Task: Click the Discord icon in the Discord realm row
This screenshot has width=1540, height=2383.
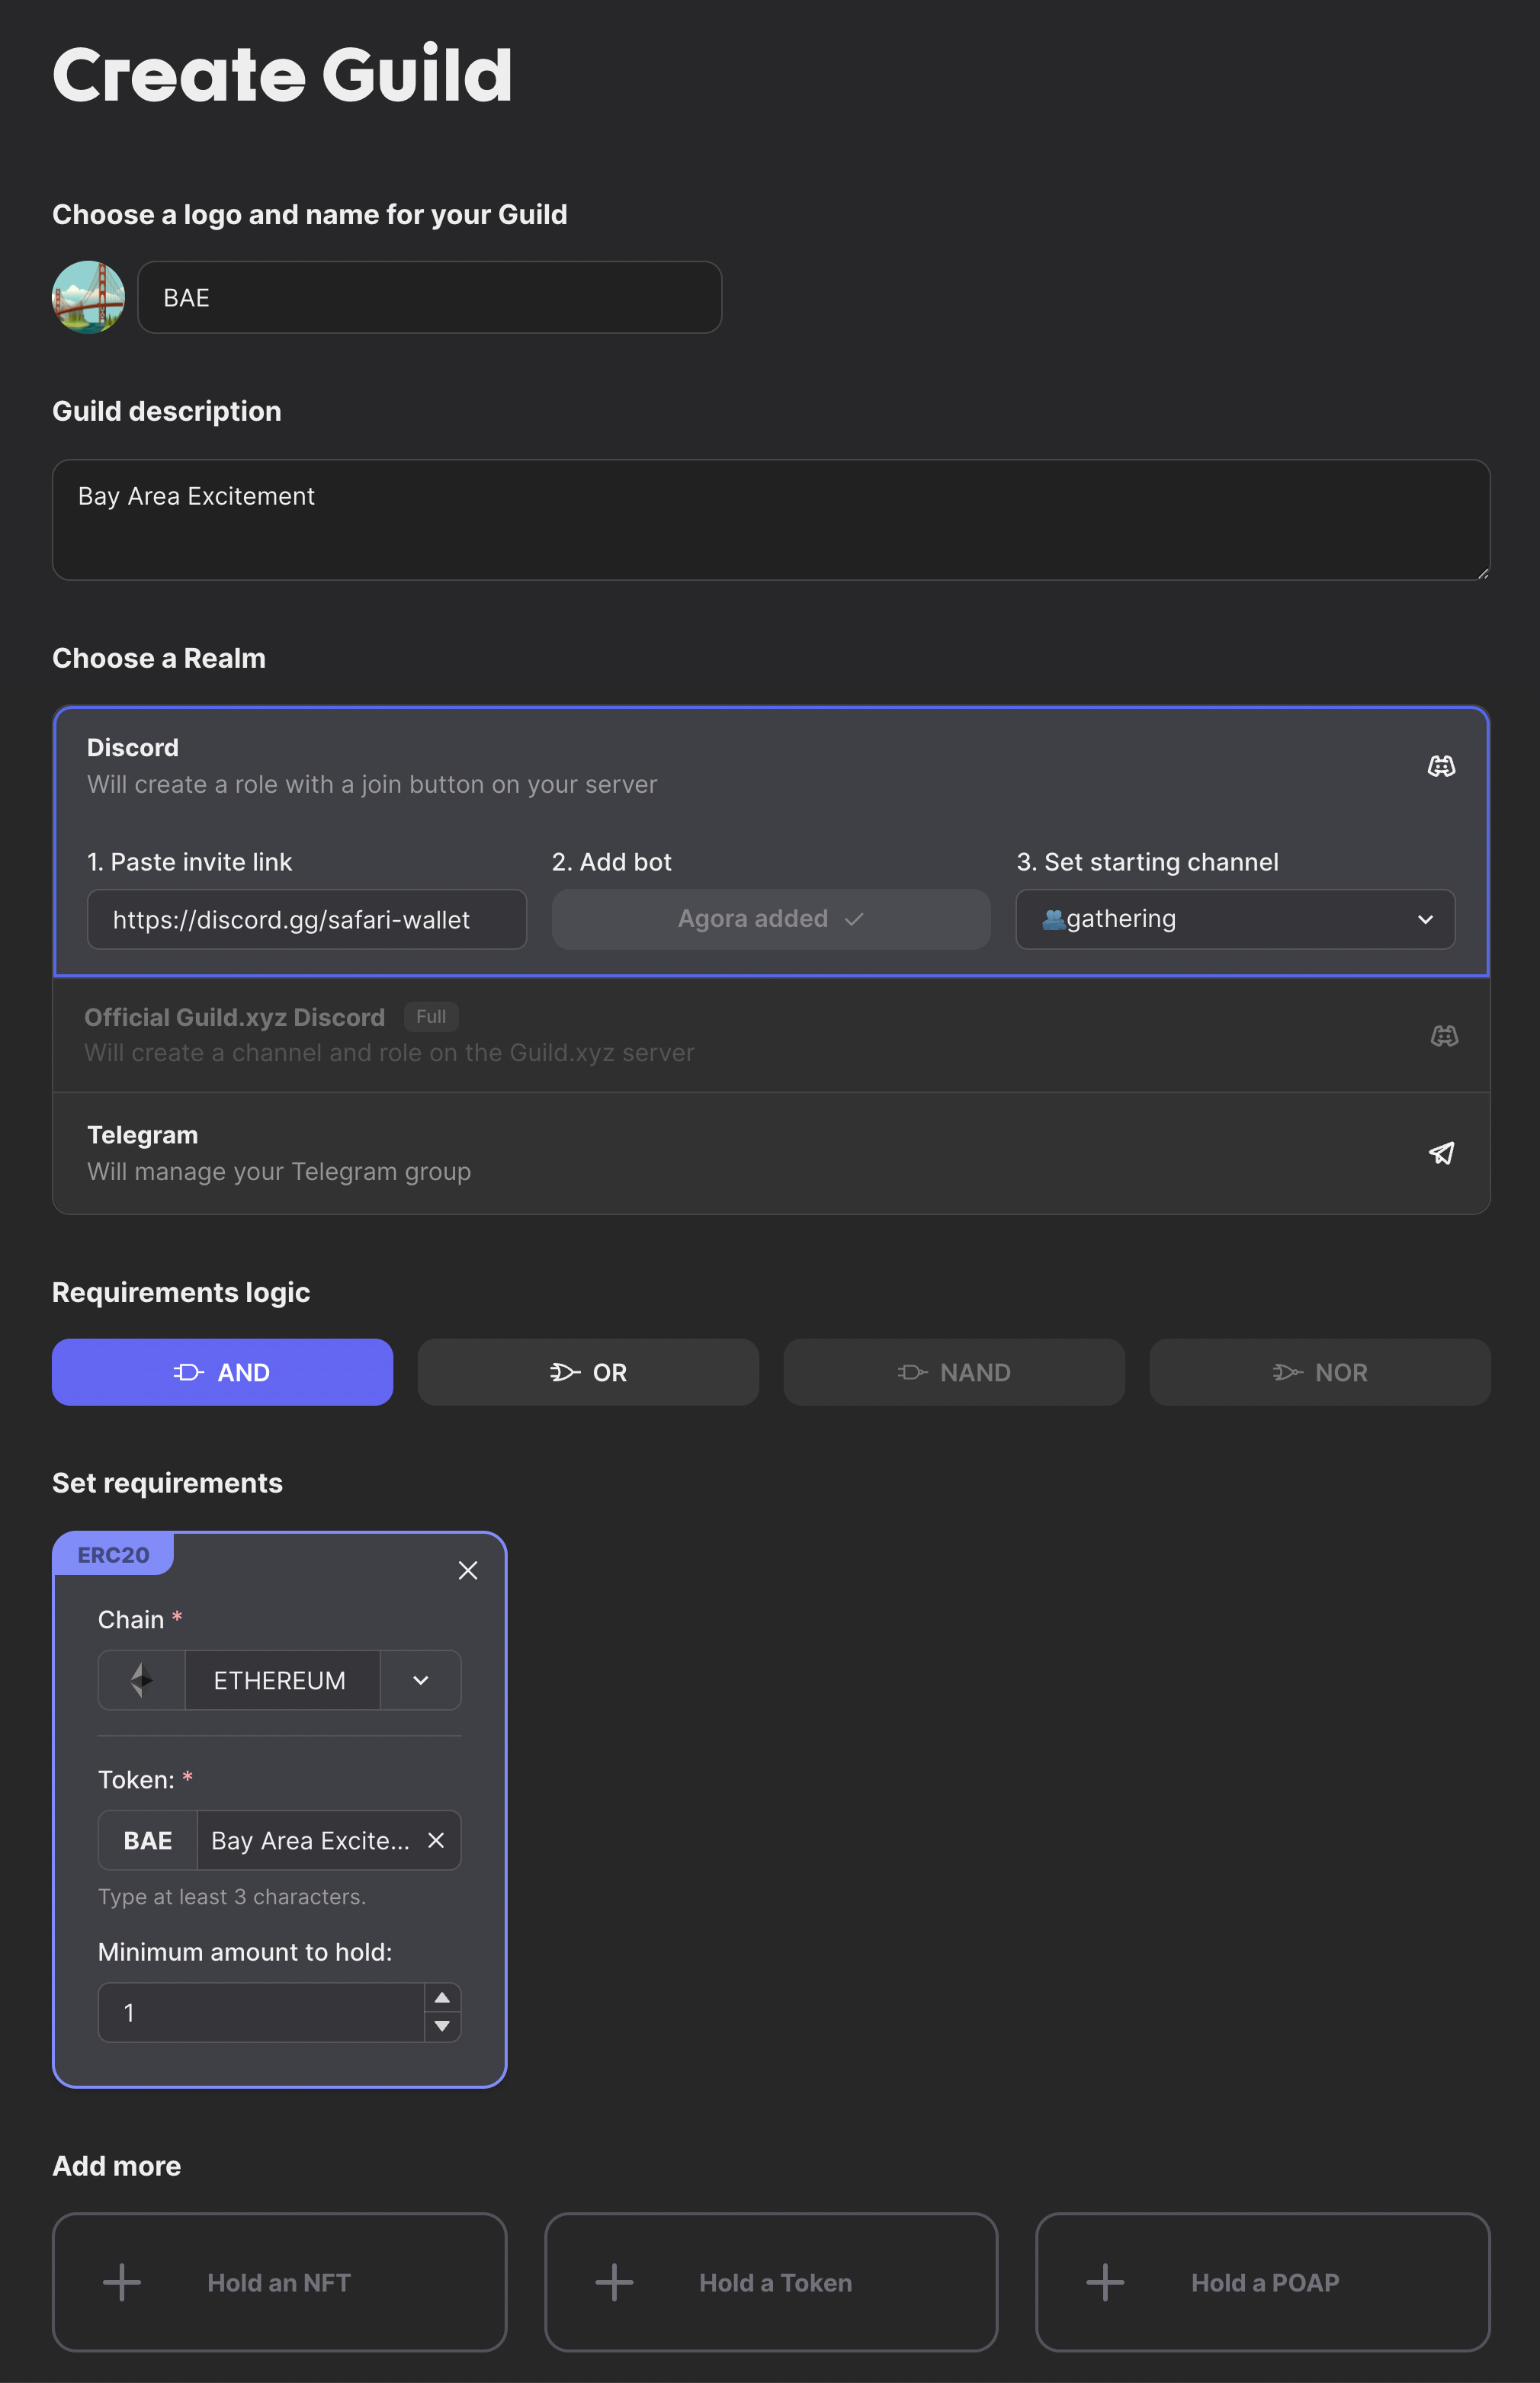Action: tap(1441, 766)
